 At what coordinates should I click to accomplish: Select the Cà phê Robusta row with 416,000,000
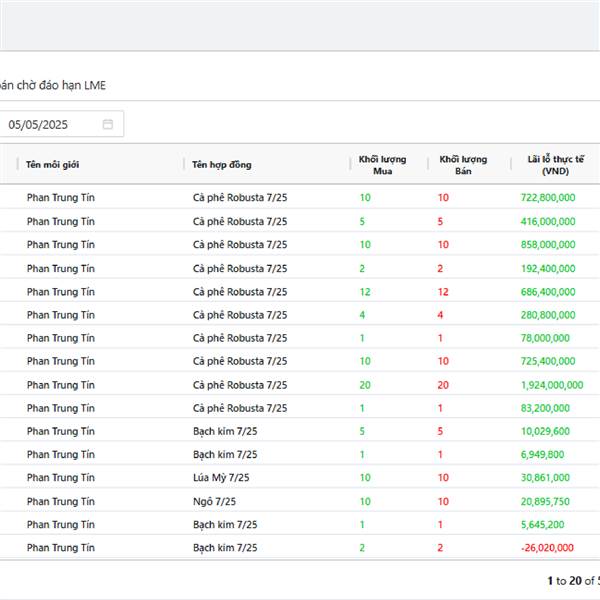point(300,221)
